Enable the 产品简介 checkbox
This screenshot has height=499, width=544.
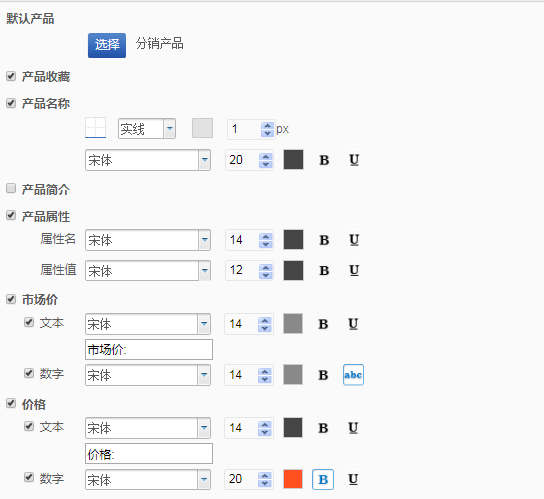[x=11, y=188]
